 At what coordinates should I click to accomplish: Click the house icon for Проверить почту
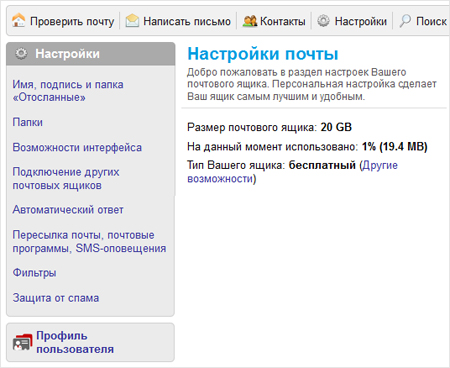pos(18,21)
